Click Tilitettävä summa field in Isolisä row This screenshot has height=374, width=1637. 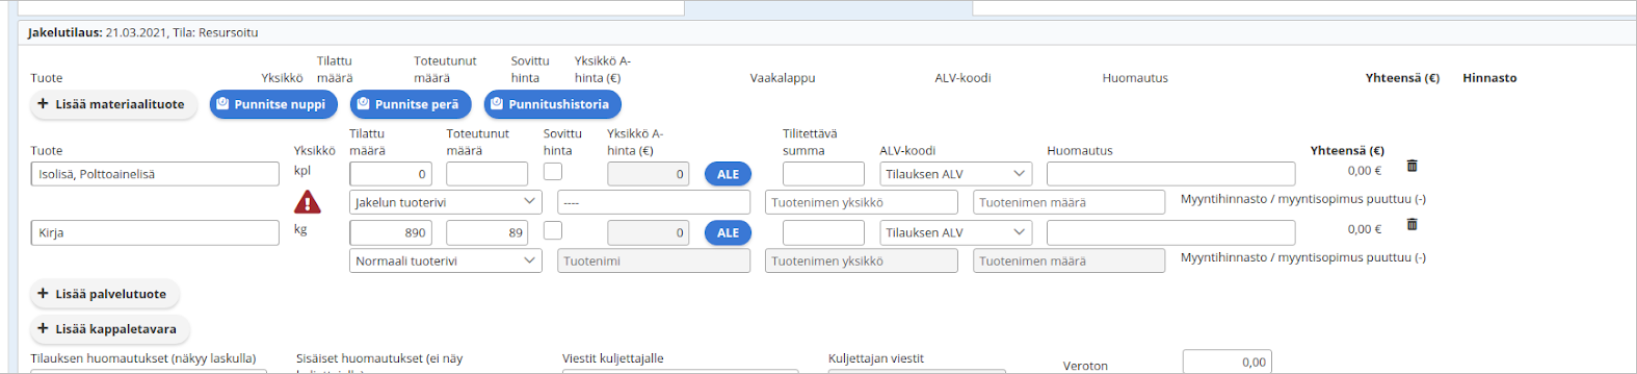(823, 174)
